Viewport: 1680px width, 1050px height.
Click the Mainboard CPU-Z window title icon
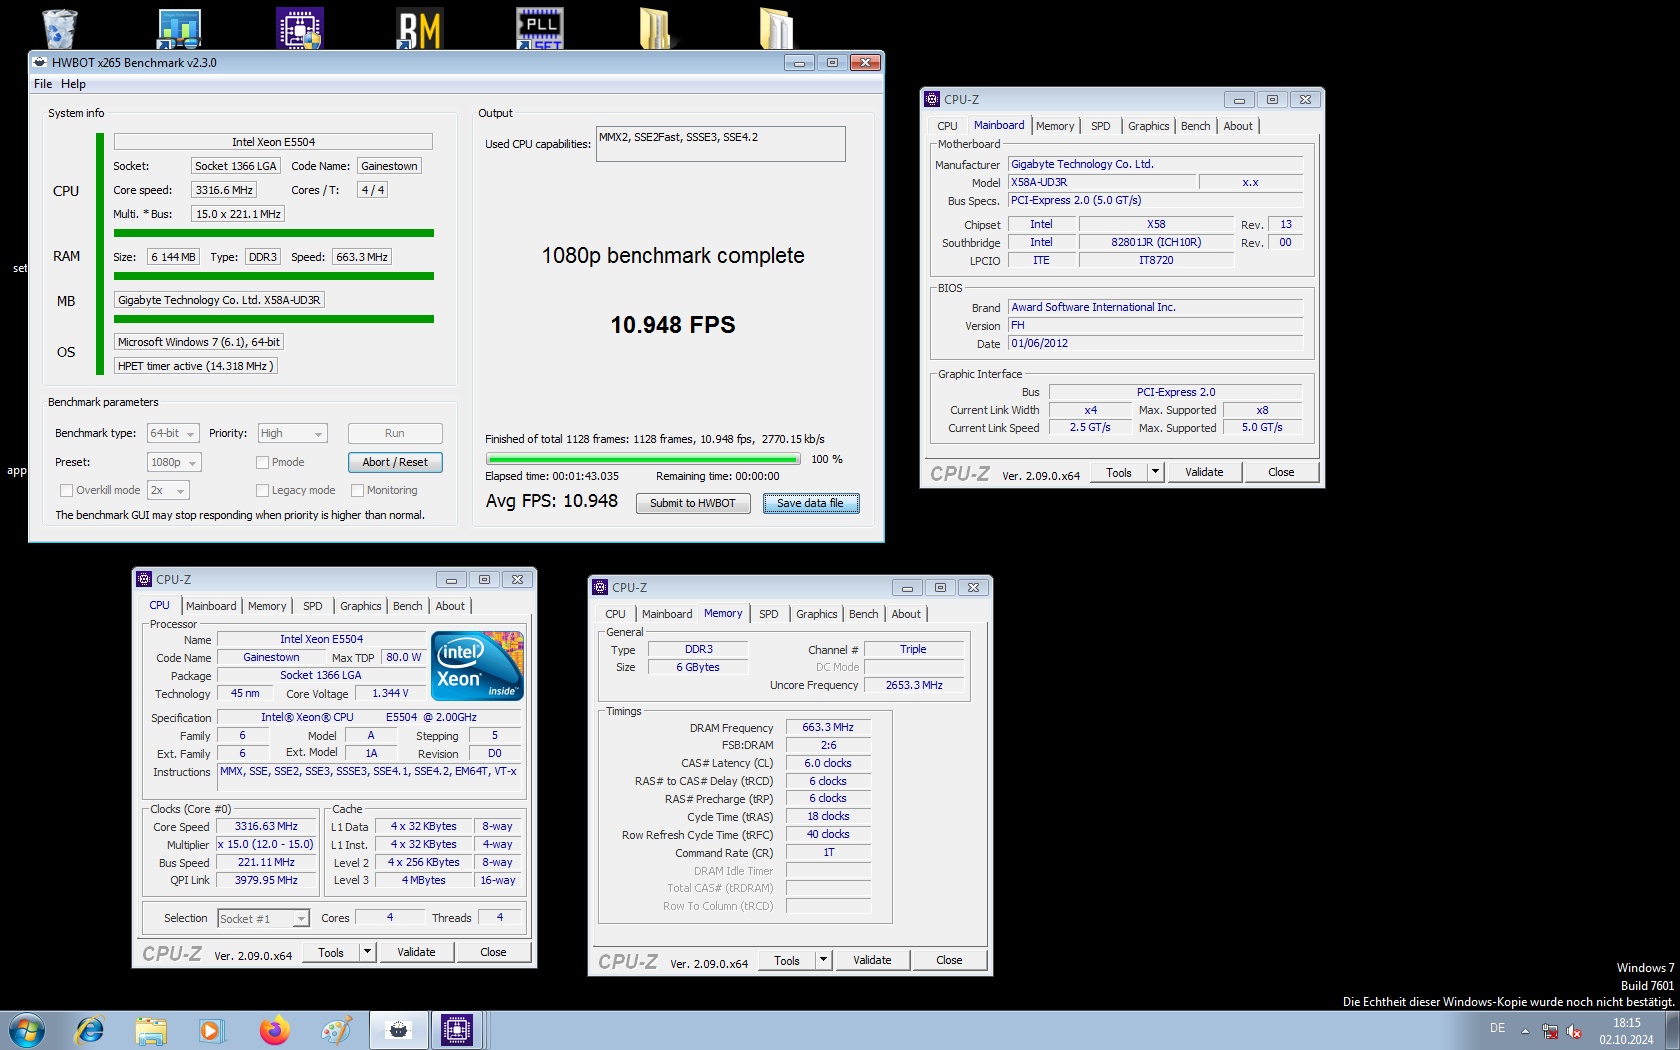pos(932,99)
